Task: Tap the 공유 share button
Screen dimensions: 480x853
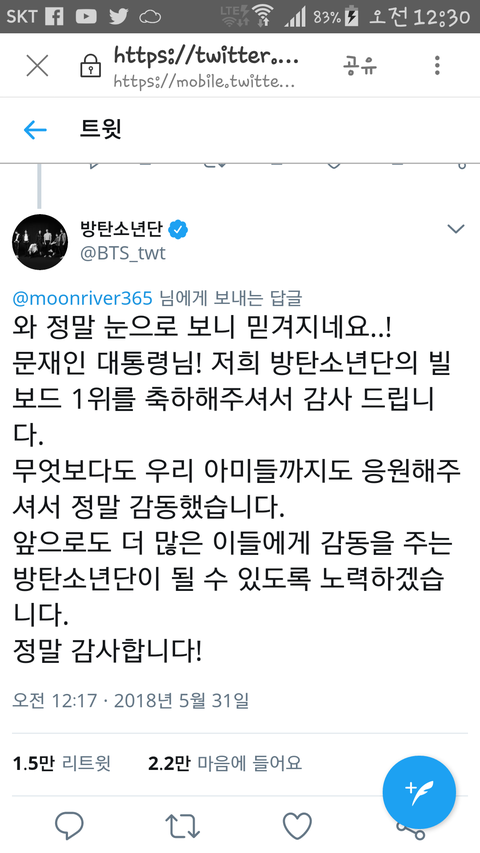Action: click(x=360, y=66)
